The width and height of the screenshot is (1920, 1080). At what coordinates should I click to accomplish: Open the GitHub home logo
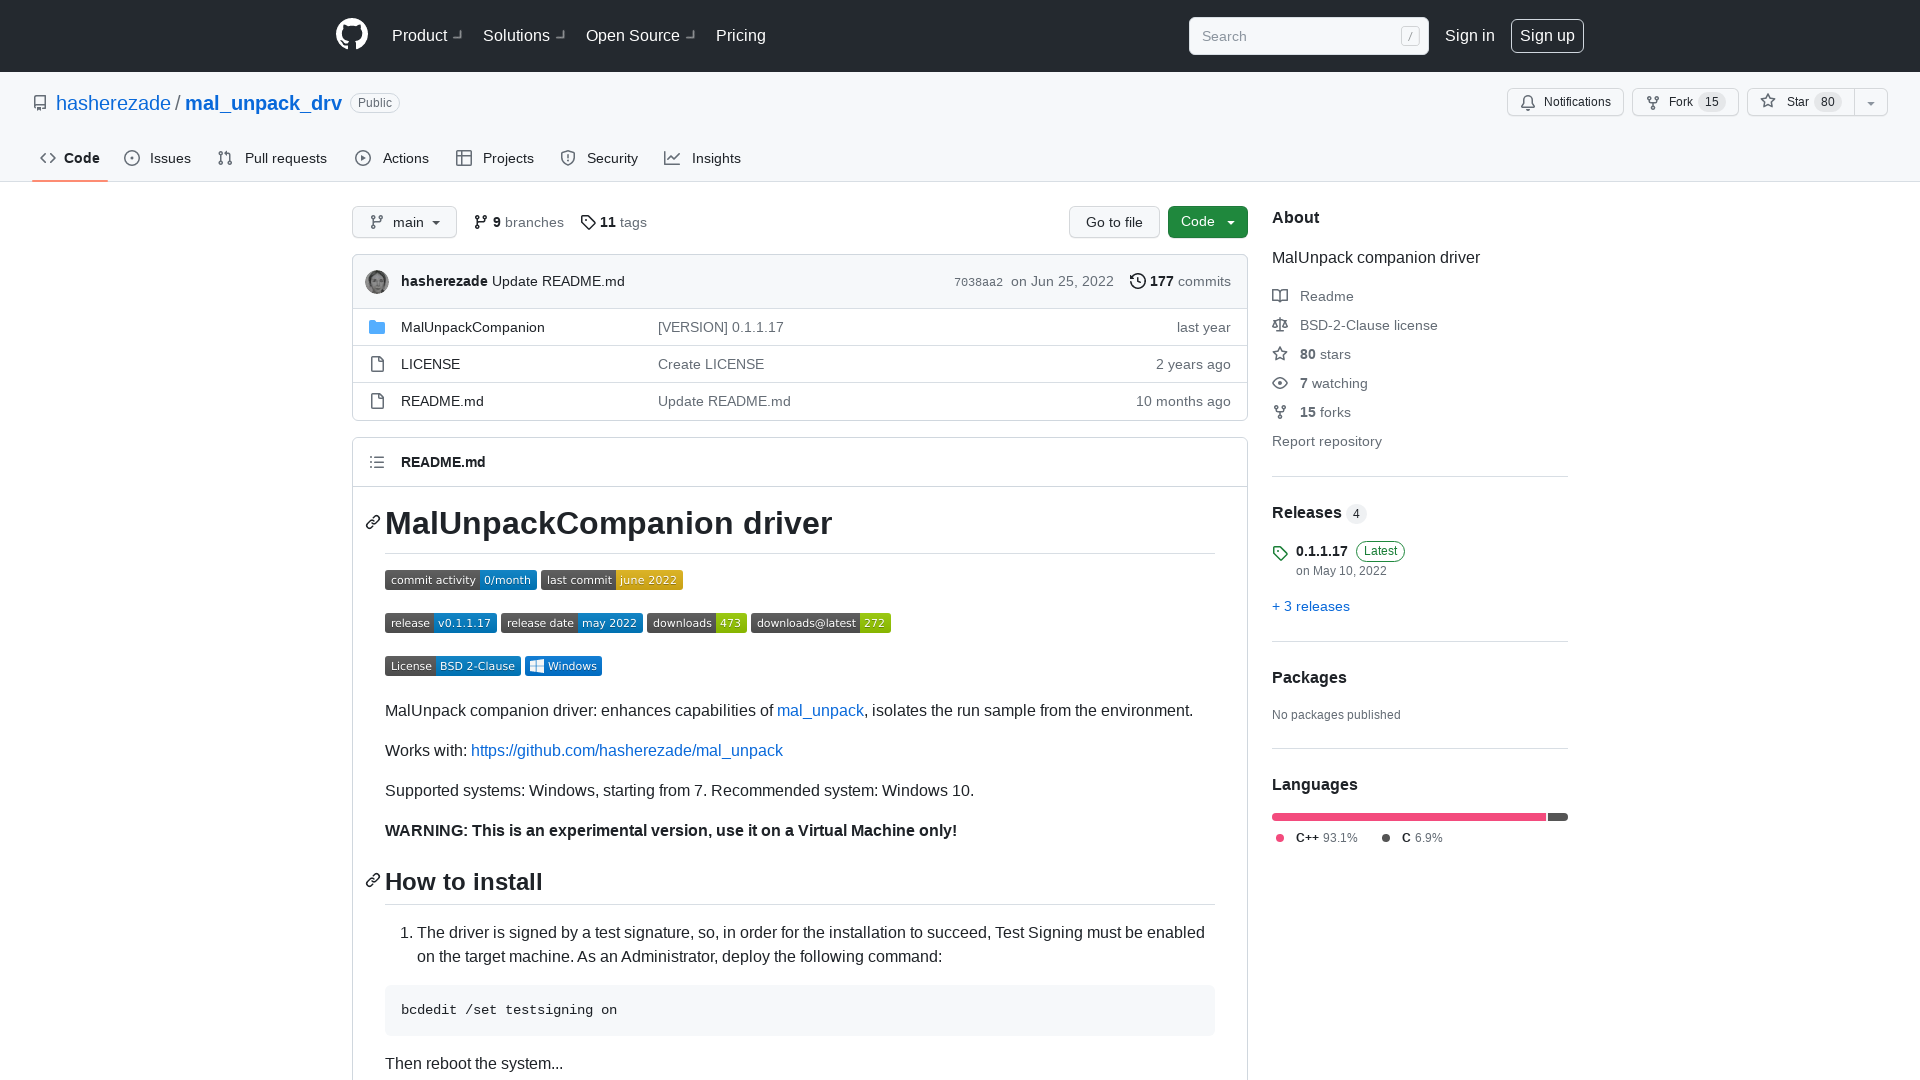pos(352,35)
